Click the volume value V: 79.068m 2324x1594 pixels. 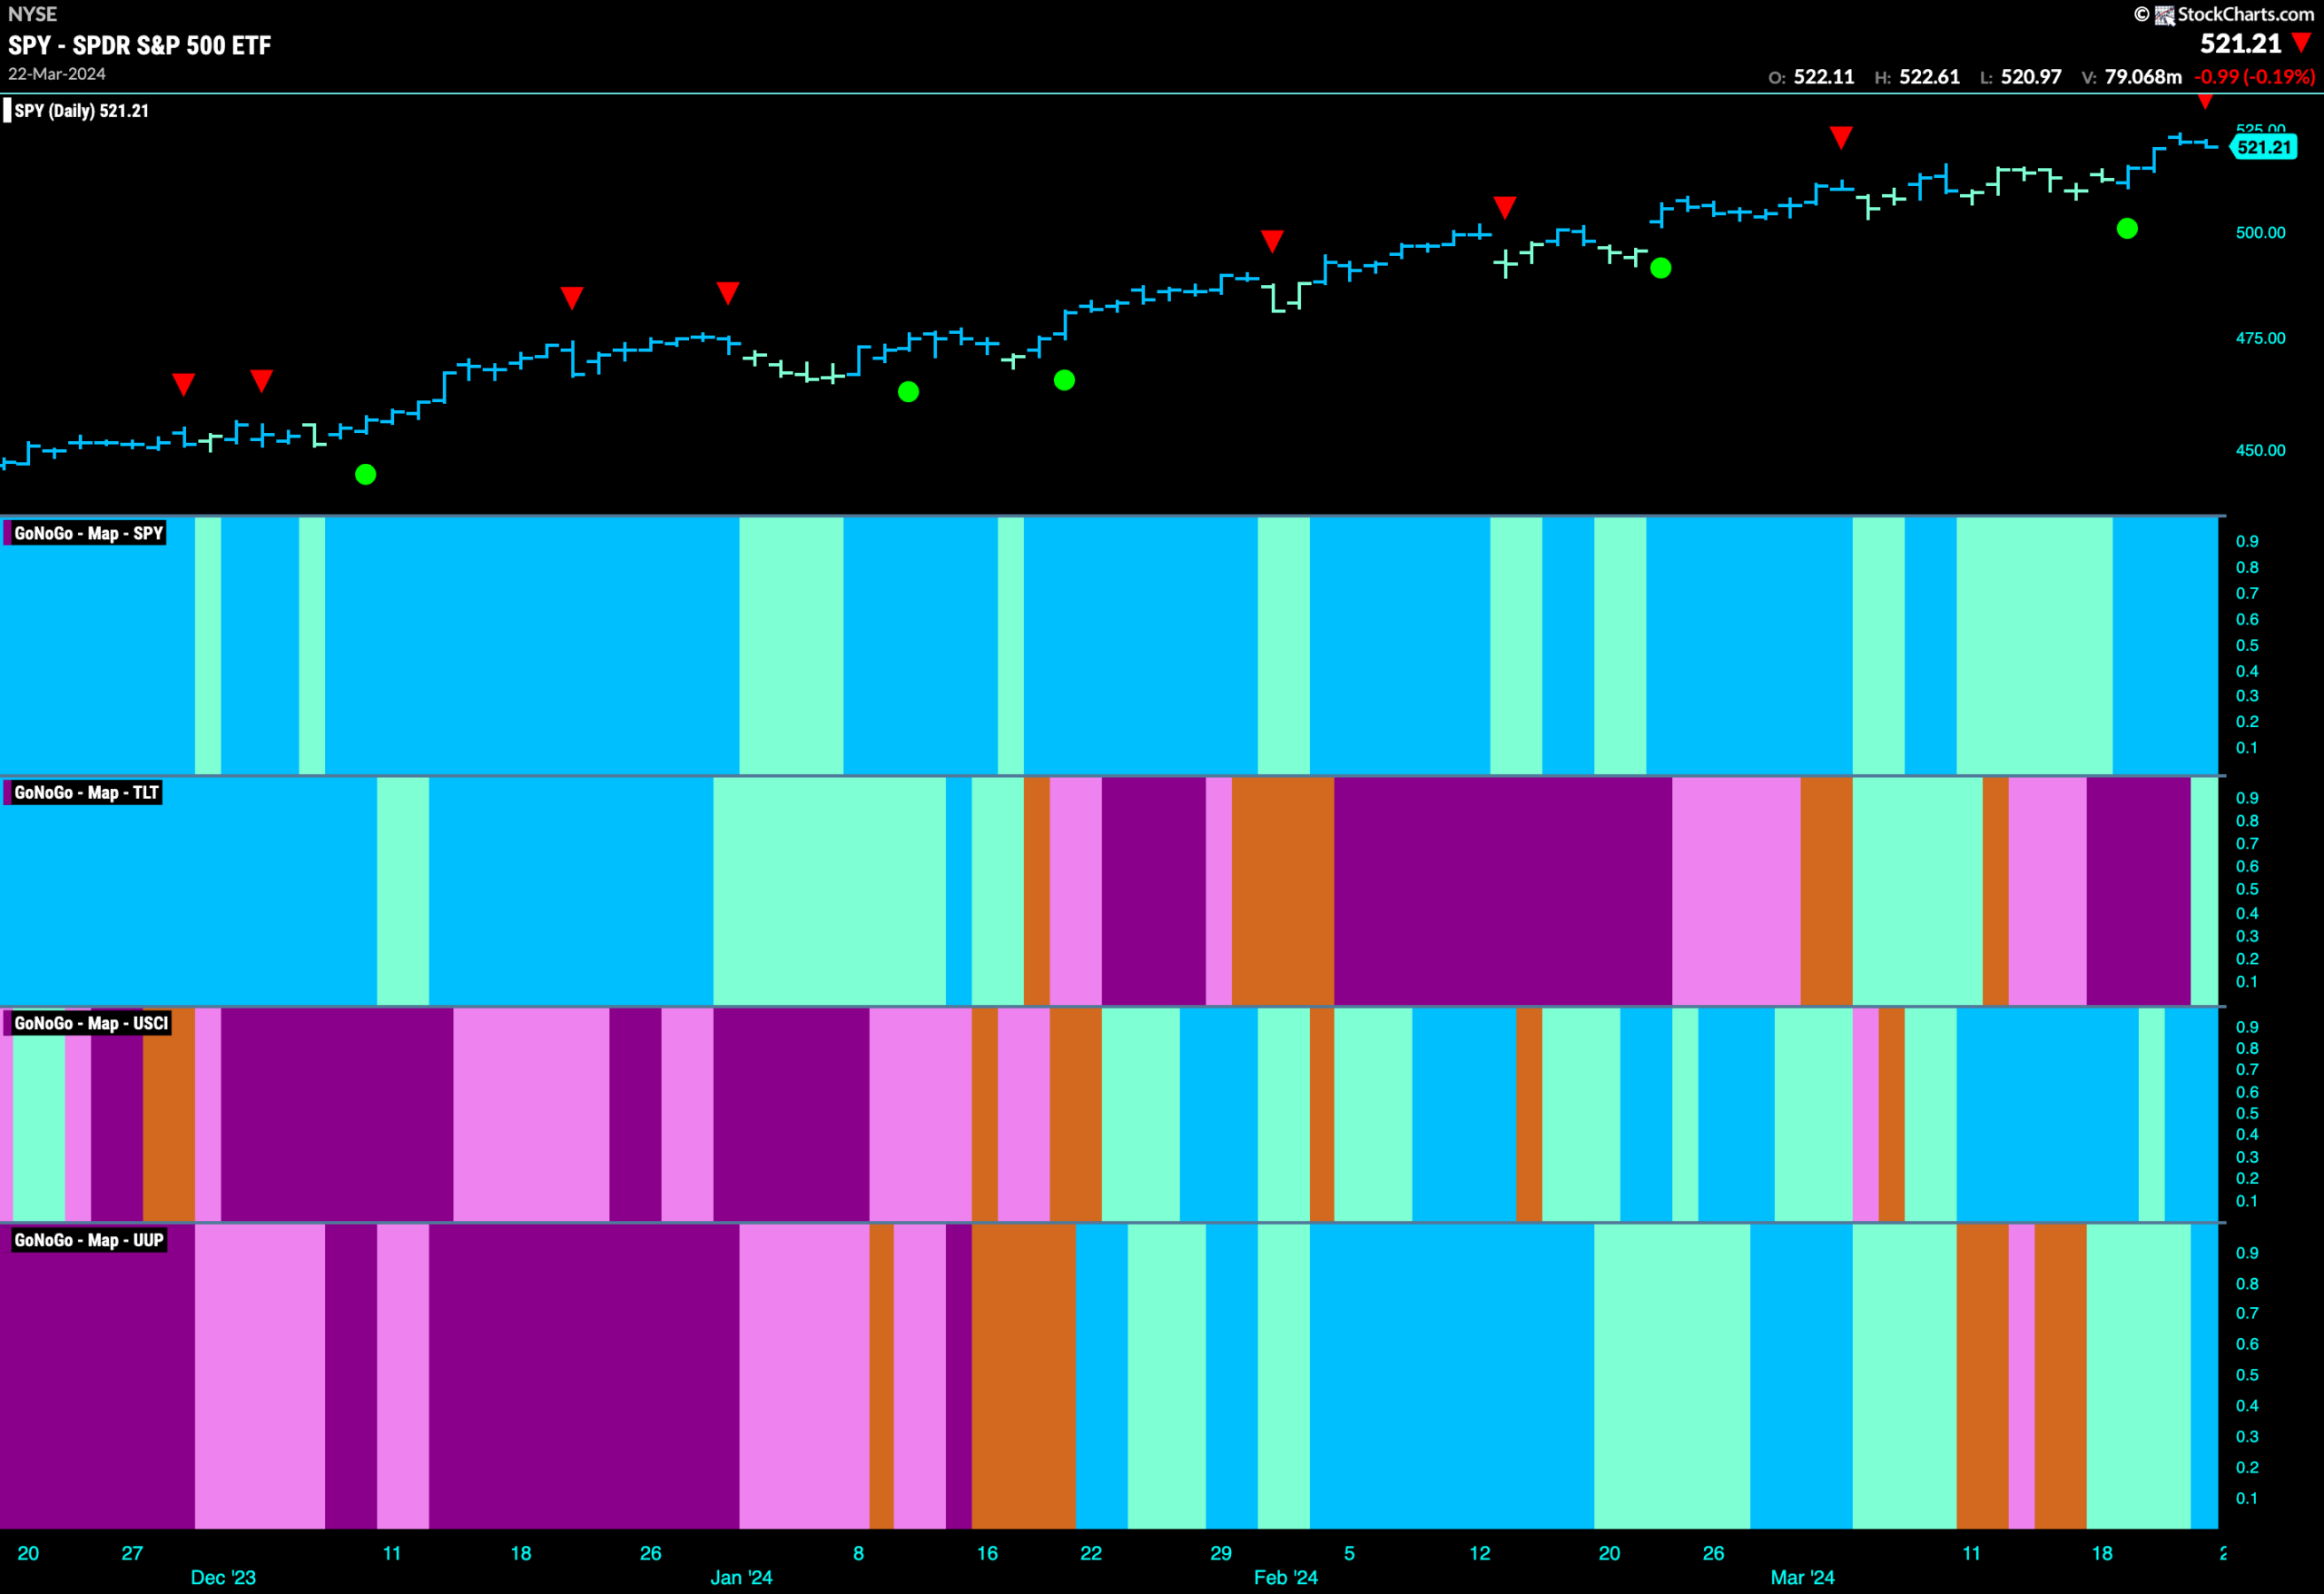[x=2132, y=77]
